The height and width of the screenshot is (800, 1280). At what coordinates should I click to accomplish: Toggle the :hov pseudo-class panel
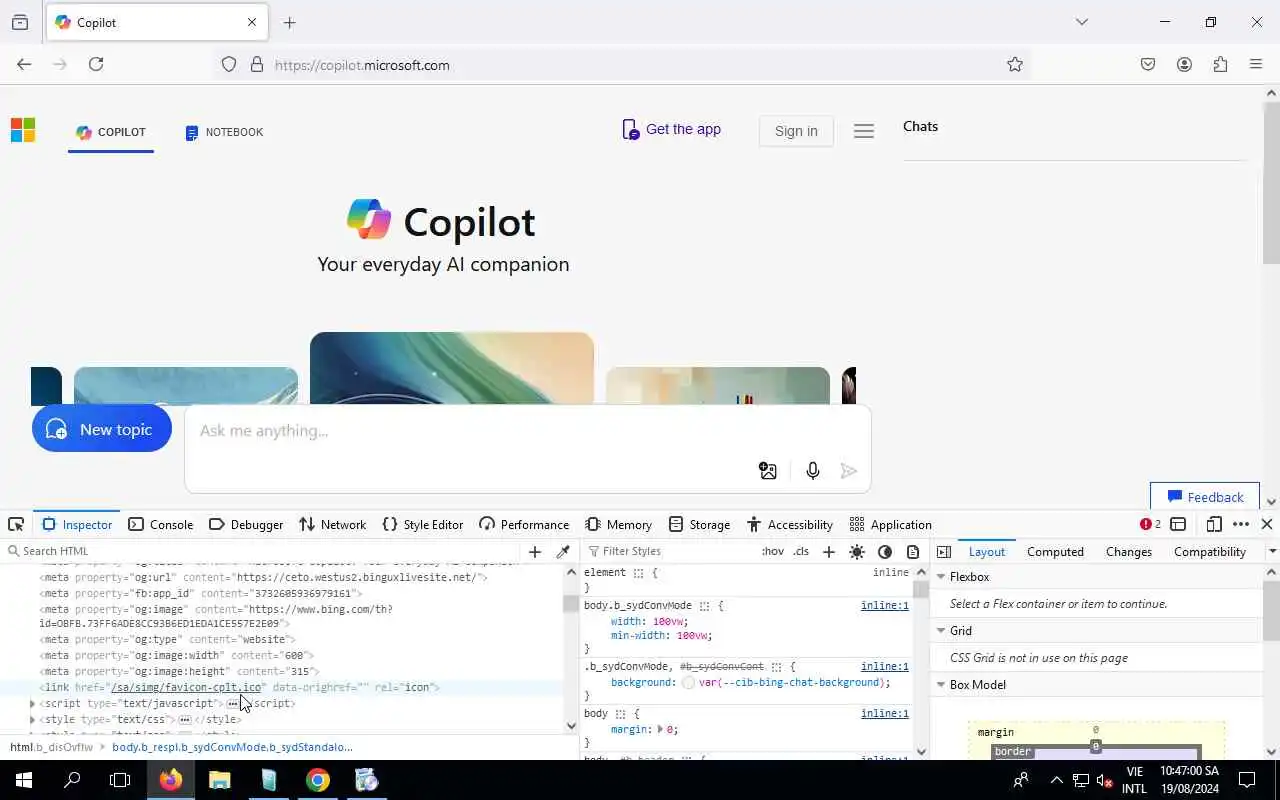click(x=773, y=551)
